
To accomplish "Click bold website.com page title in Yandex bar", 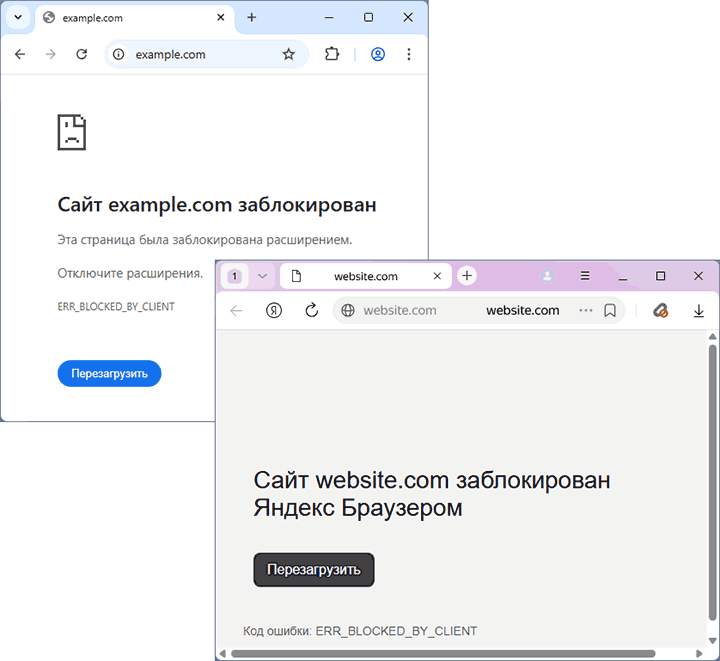I will [x=523, y=311].
